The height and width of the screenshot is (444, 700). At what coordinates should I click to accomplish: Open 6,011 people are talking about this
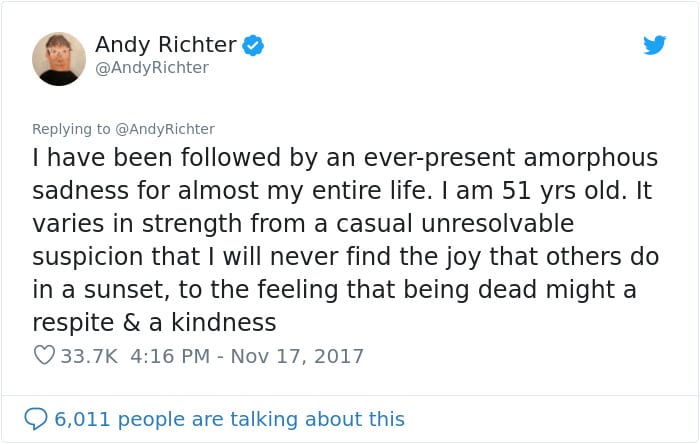click(229, 419)
